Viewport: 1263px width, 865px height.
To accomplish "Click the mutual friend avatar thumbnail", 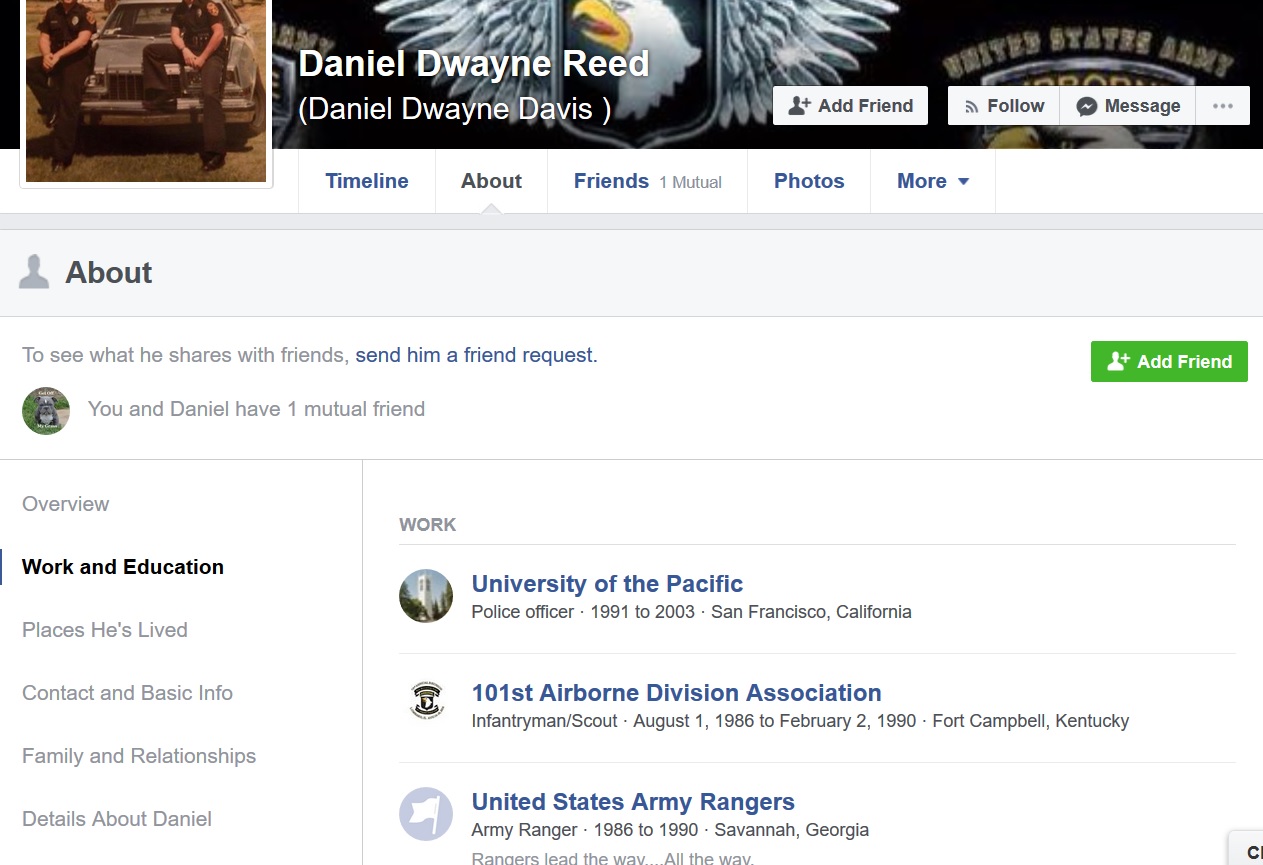I will (x=46, y=410).
